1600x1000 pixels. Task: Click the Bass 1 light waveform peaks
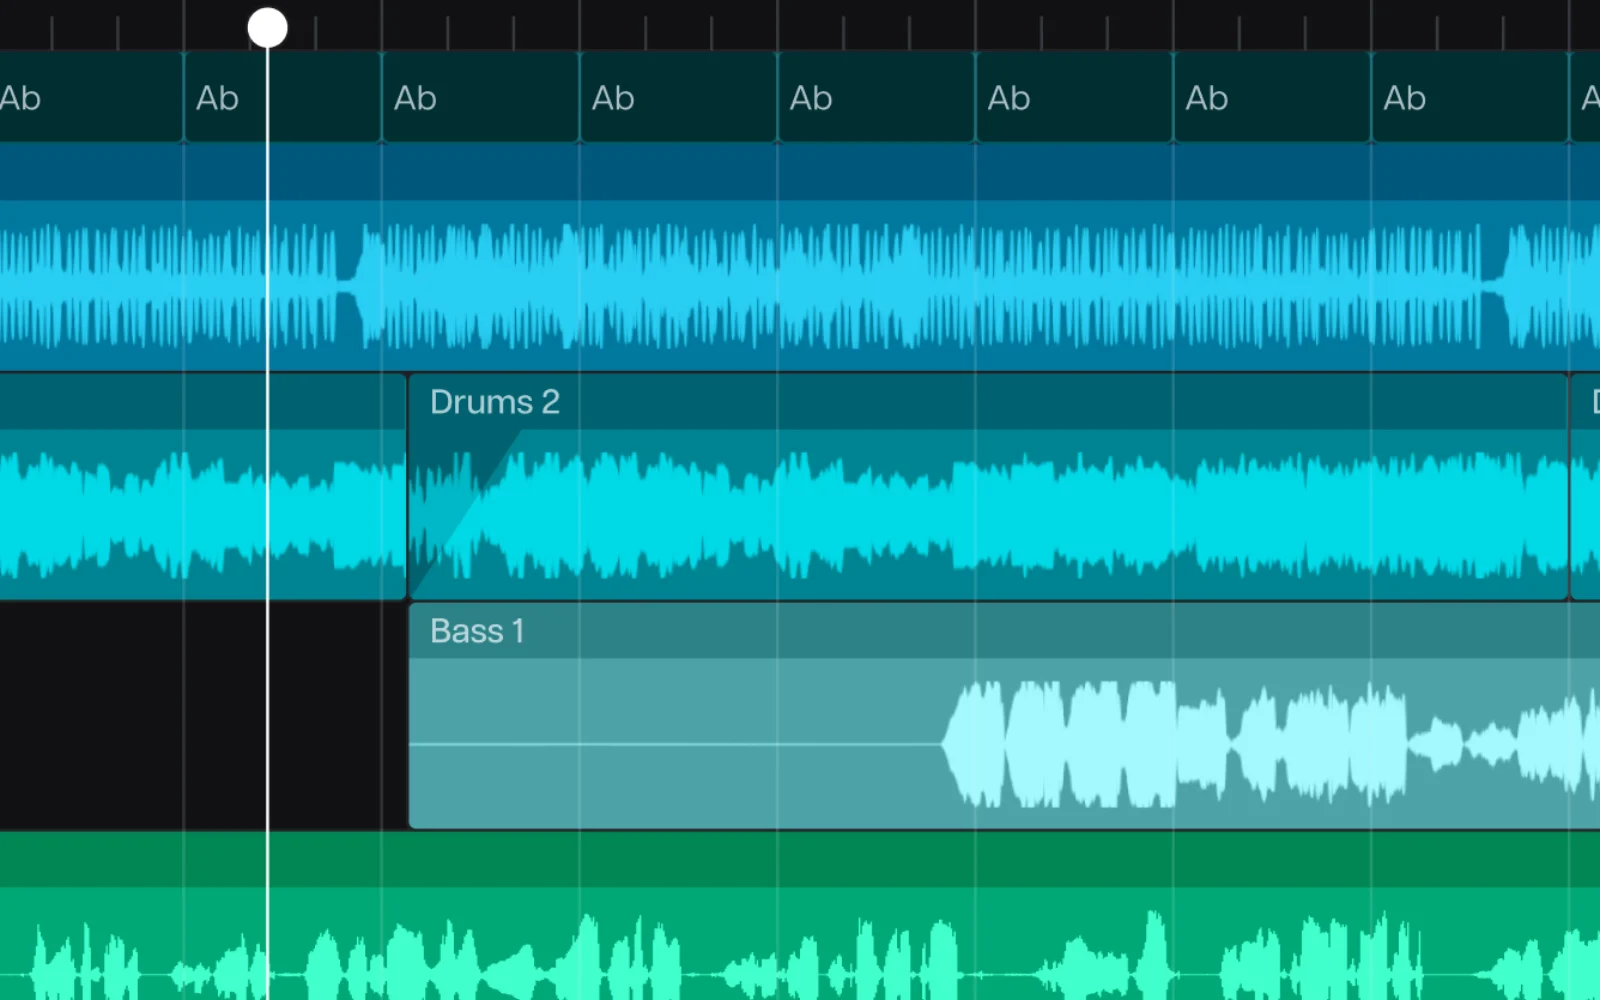click(x=1270, y=744)
